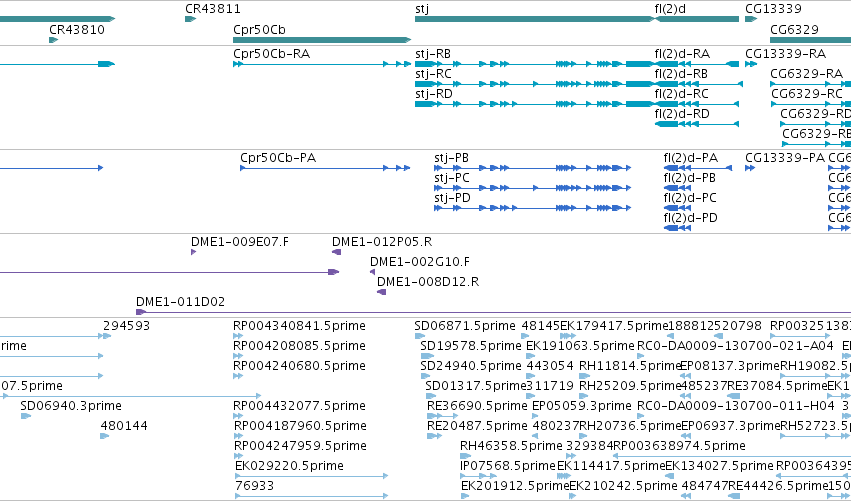Click the IP07568.5prime EST label

508,466
